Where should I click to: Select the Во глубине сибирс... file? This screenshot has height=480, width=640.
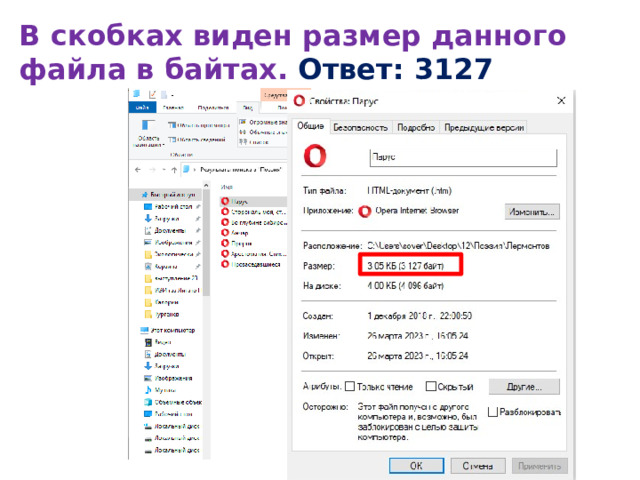pyautogui.click(x=254, y=222)
